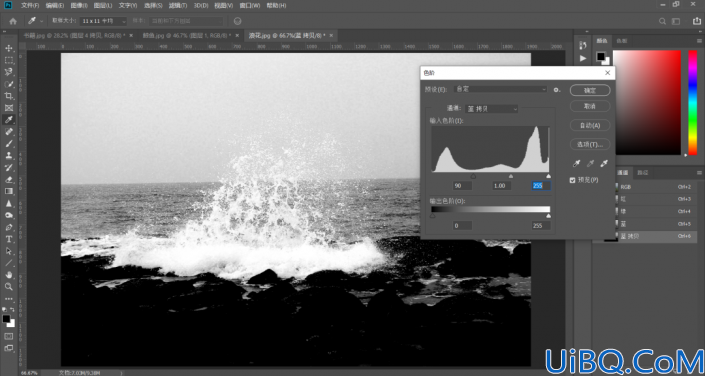Choose the Horizontal Type tool
Viewport: 705px width, 376px height.
(x=9, y=239)
